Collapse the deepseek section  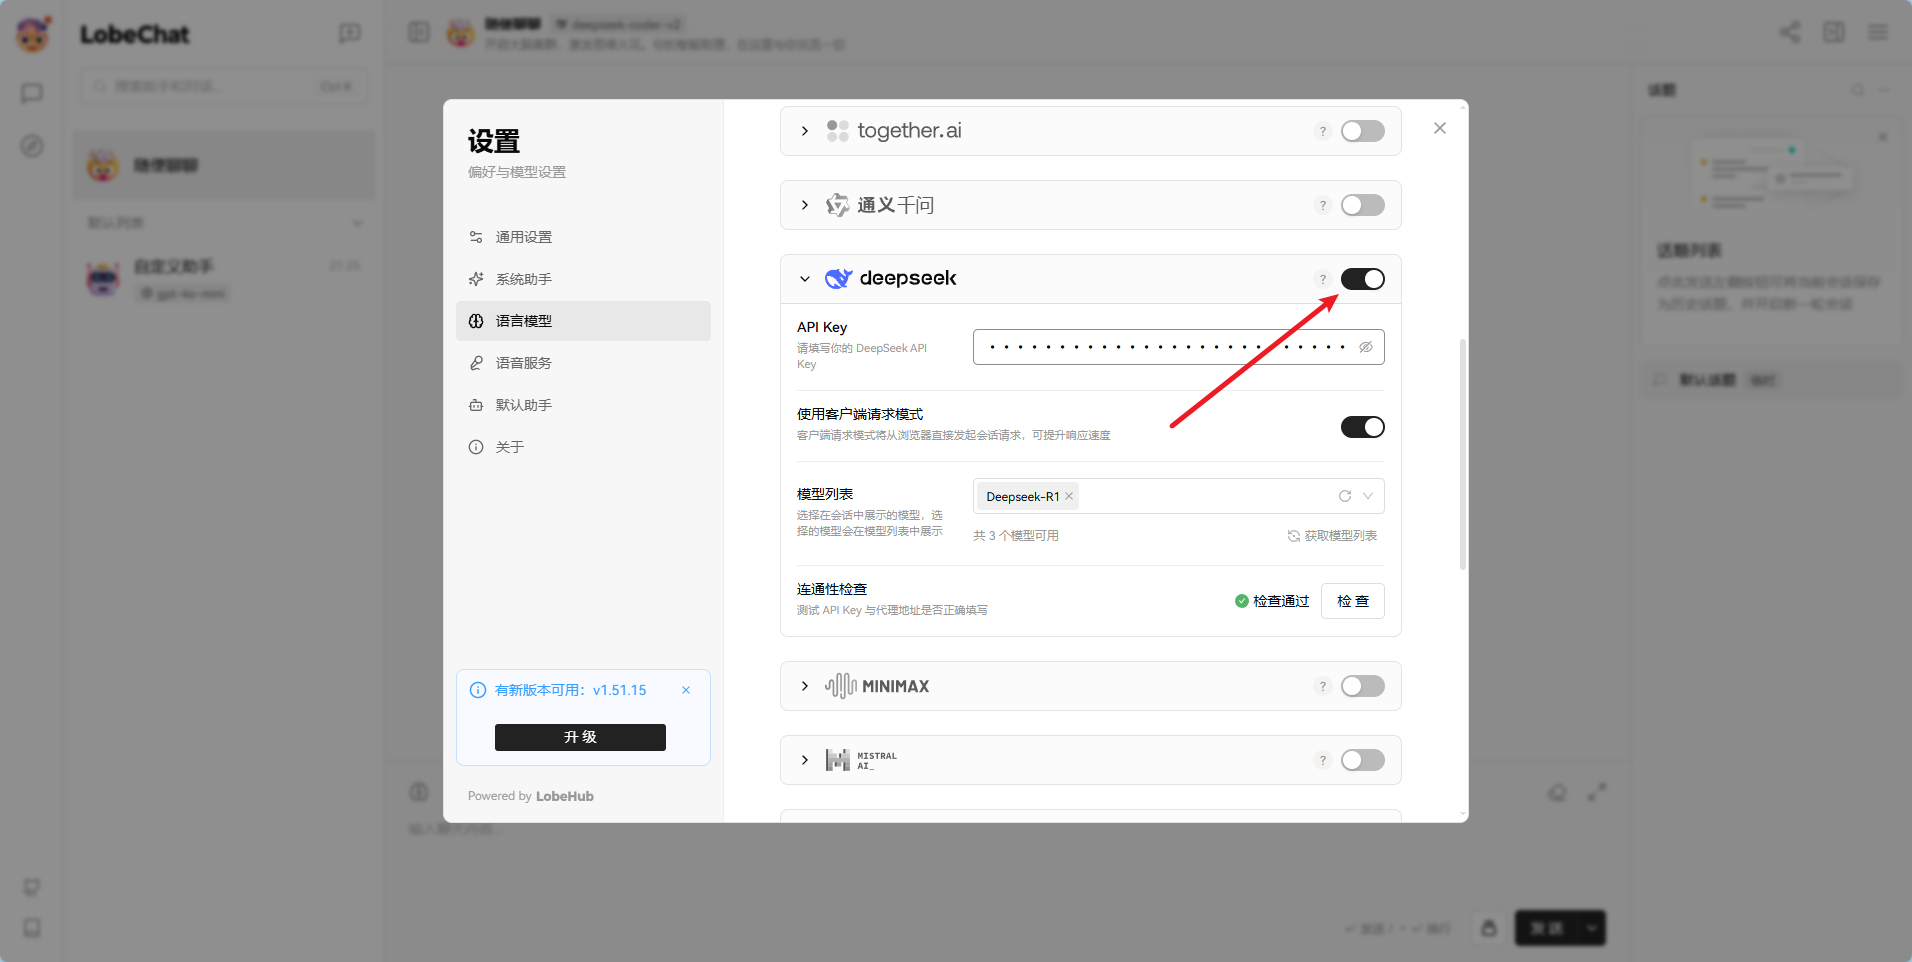[805, 279]
